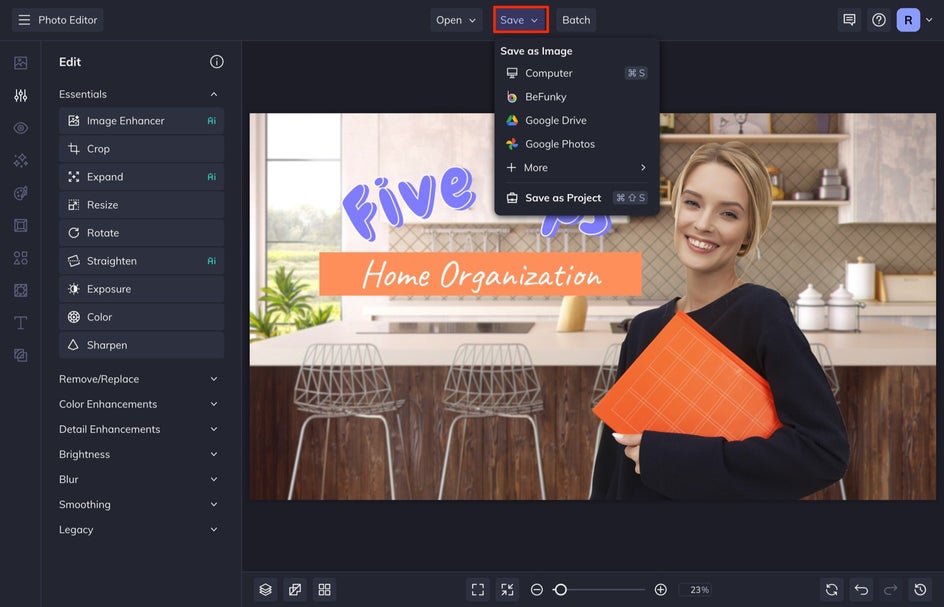Save image to BeFunky
The width and height of the screenshot is (944, 607).
(577, 96)
